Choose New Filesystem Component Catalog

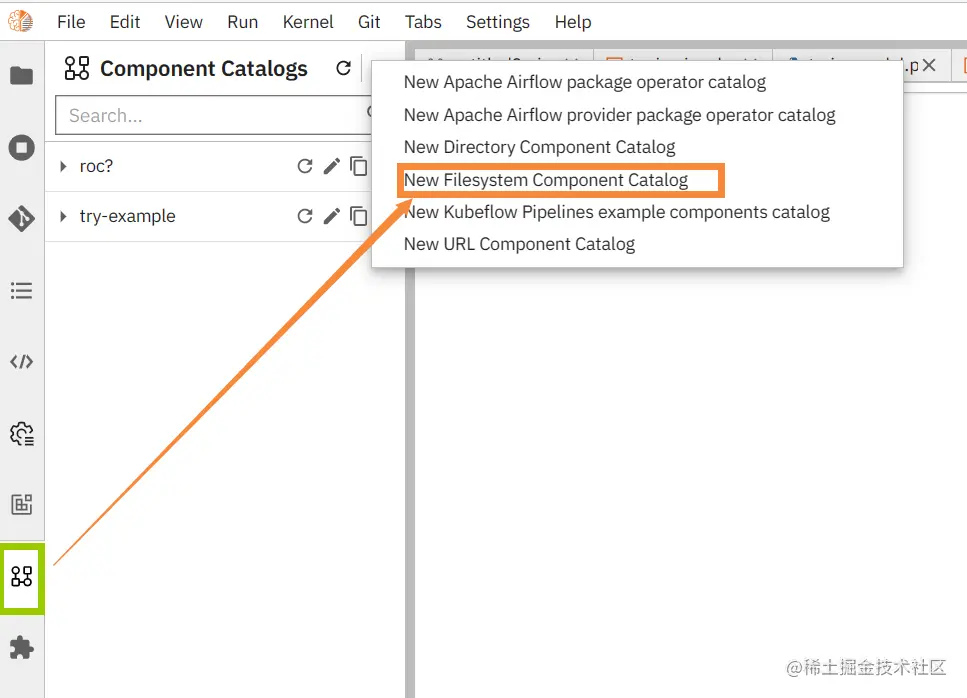[546, 180]
